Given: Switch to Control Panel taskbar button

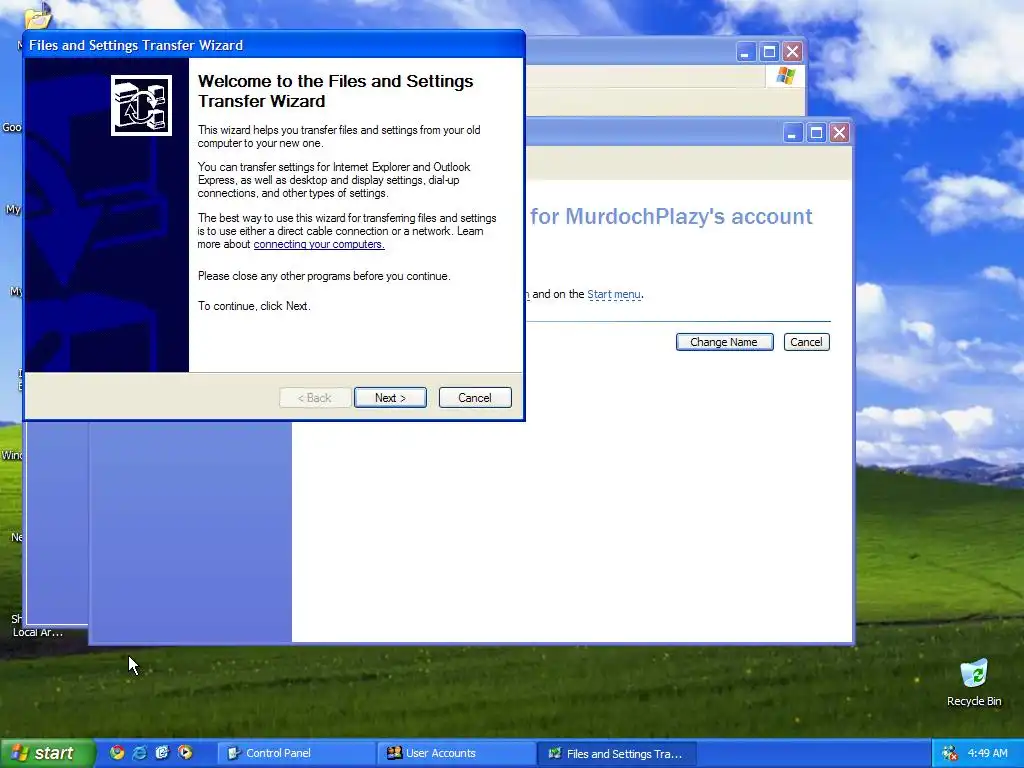Looking at the screenshot, I should [296, 753].
